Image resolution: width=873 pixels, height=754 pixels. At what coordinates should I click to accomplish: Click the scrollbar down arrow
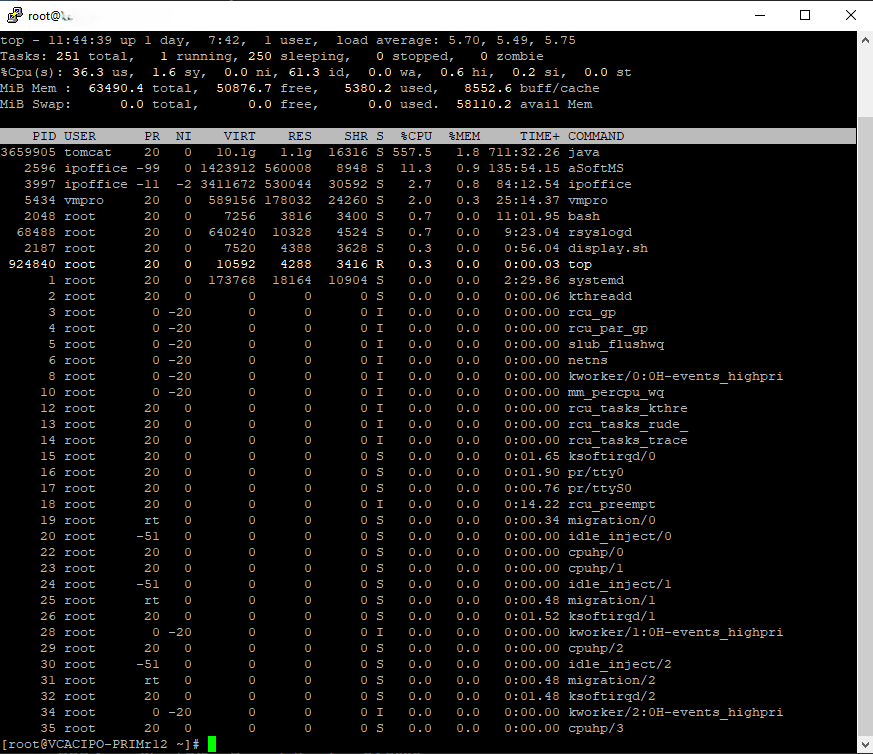click(x=865, y=744)
